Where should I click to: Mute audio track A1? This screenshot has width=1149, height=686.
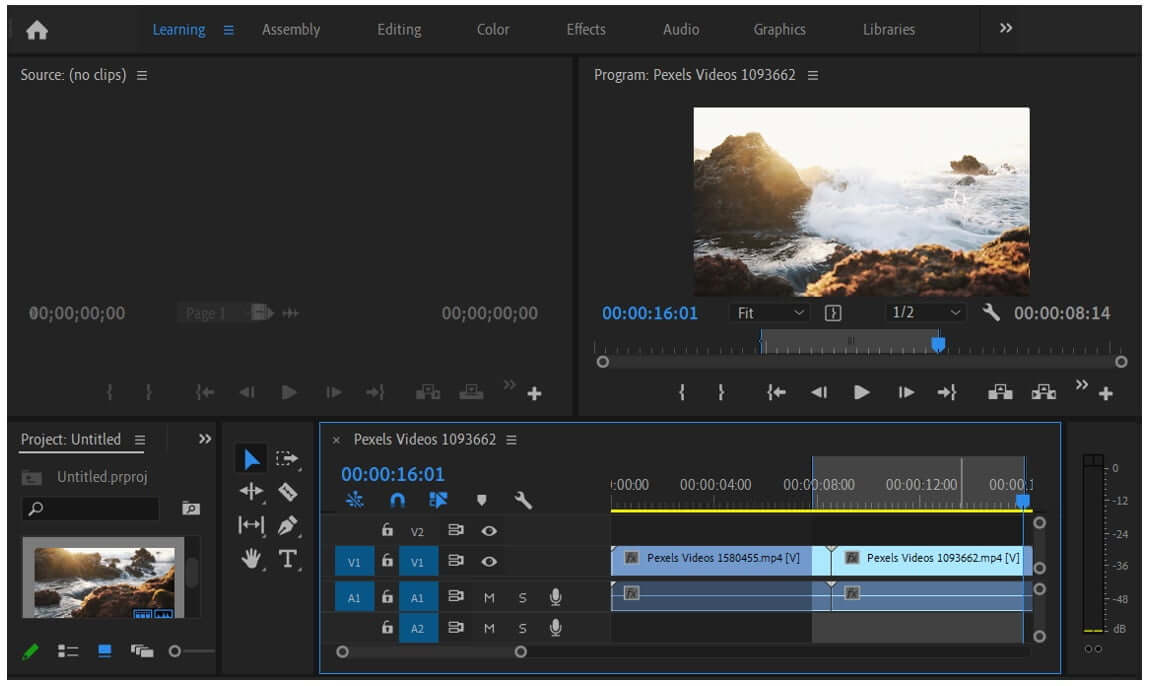click(x=489, y=597)
